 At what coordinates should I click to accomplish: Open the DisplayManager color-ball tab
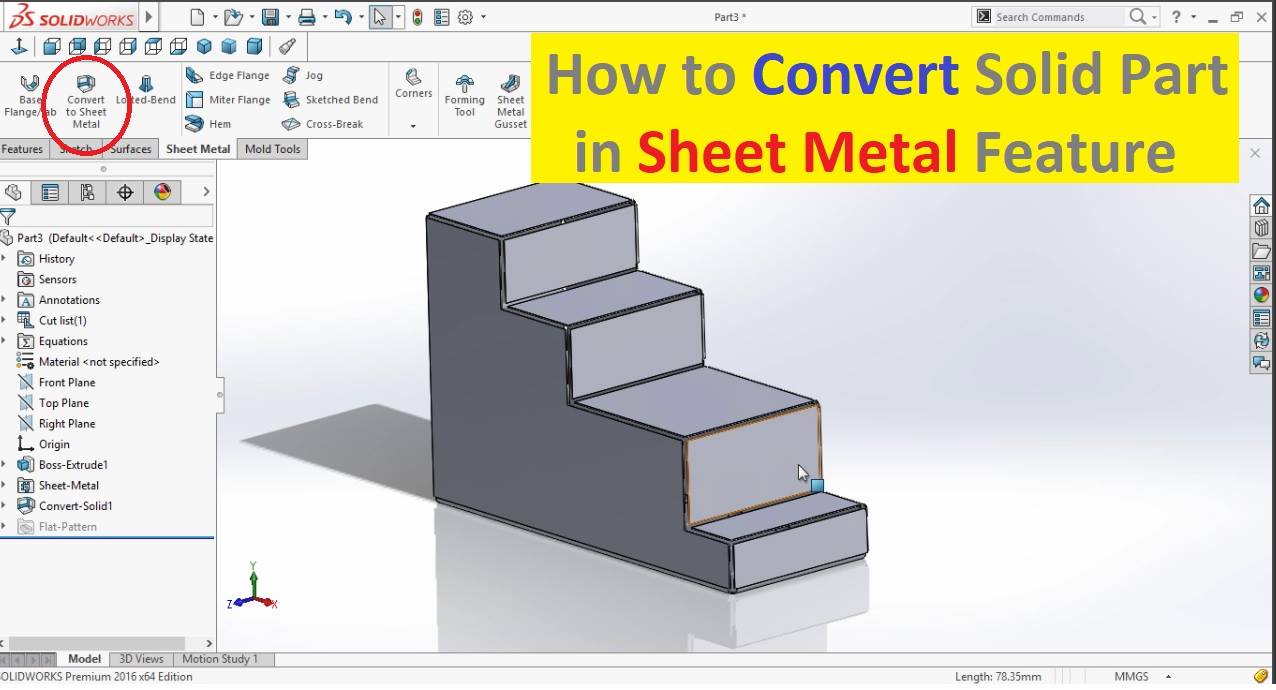[x=162, y=192]
